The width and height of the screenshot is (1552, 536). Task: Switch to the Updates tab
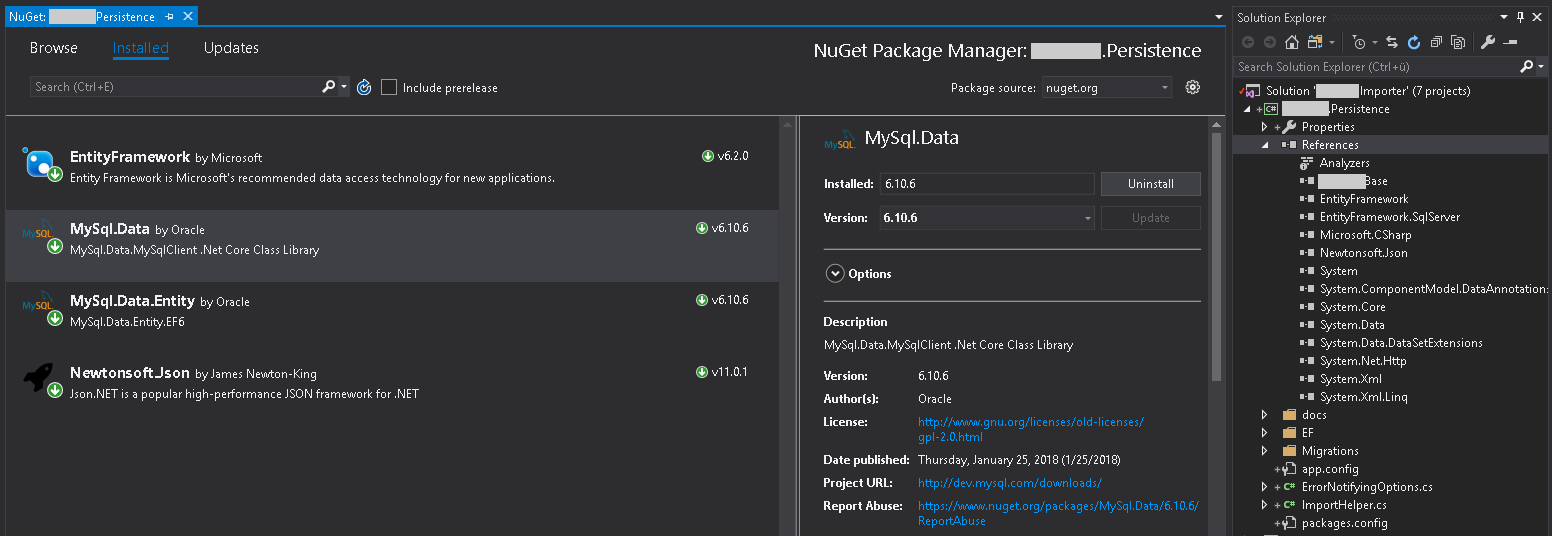point(231,48)
